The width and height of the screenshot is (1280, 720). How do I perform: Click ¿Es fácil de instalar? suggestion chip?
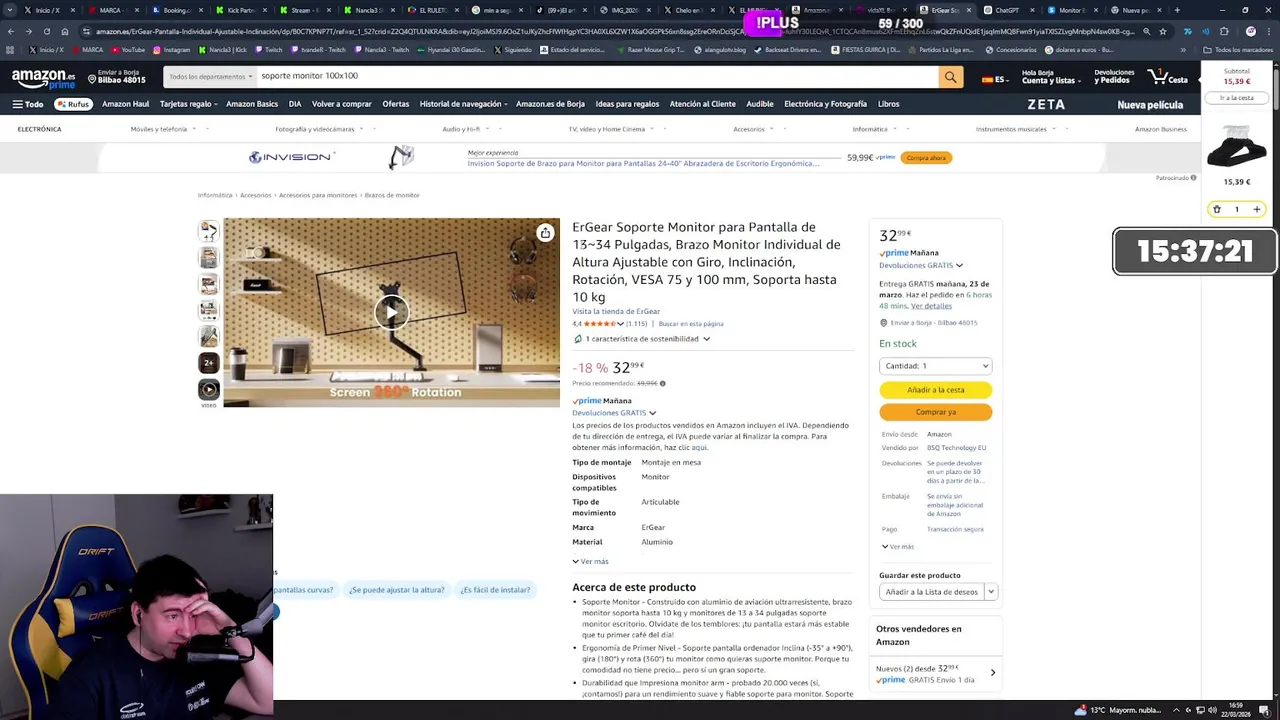[495, 590]
